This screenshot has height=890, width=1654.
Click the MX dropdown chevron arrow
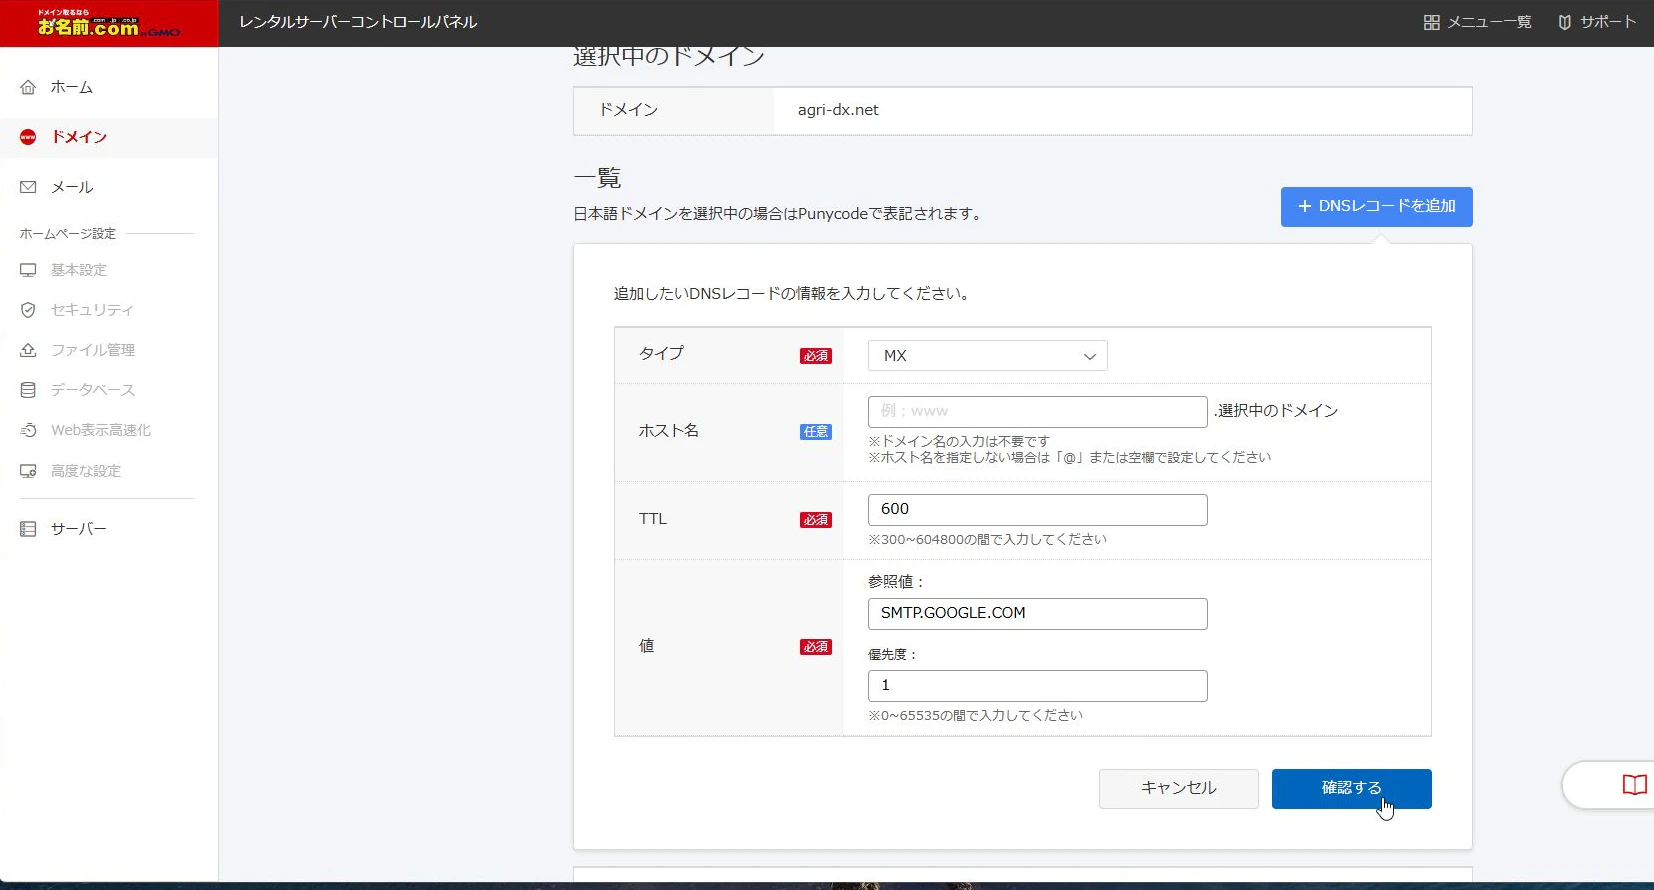[1090, 356]
